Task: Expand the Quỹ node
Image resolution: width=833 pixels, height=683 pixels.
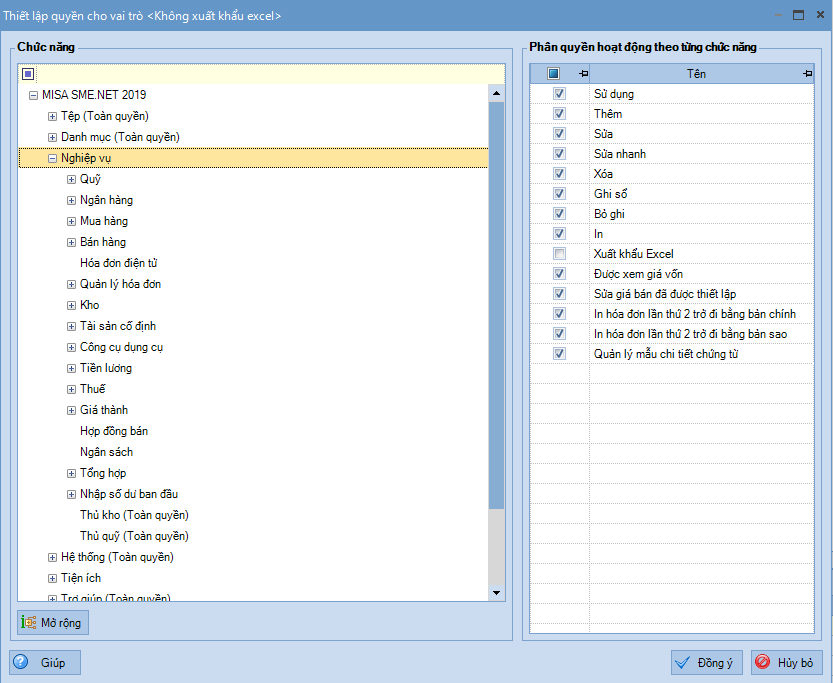Action: [x=71, y=180]
